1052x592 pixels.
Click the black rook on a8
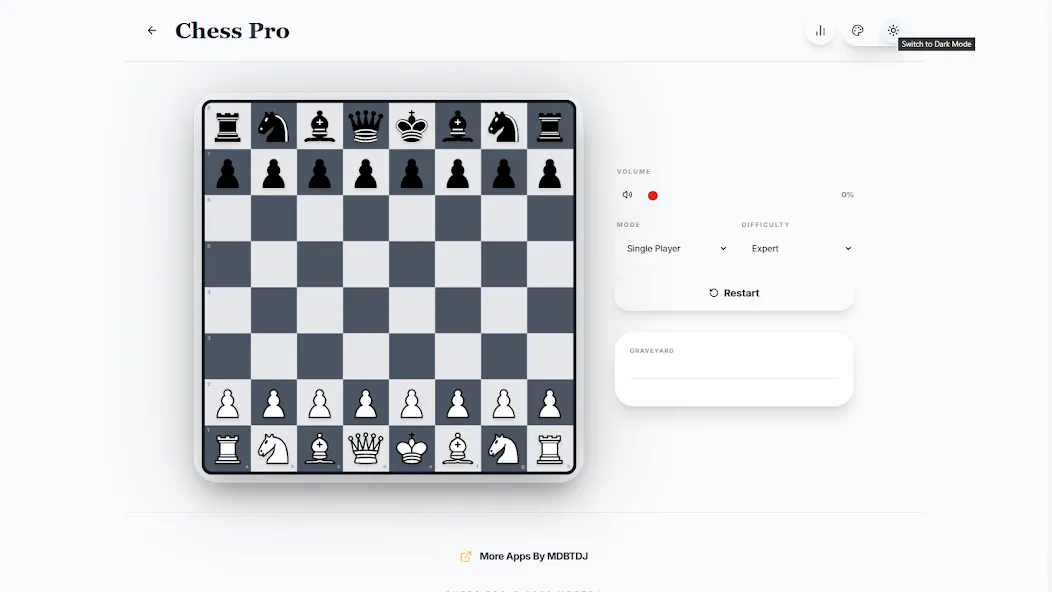point(228,126)
